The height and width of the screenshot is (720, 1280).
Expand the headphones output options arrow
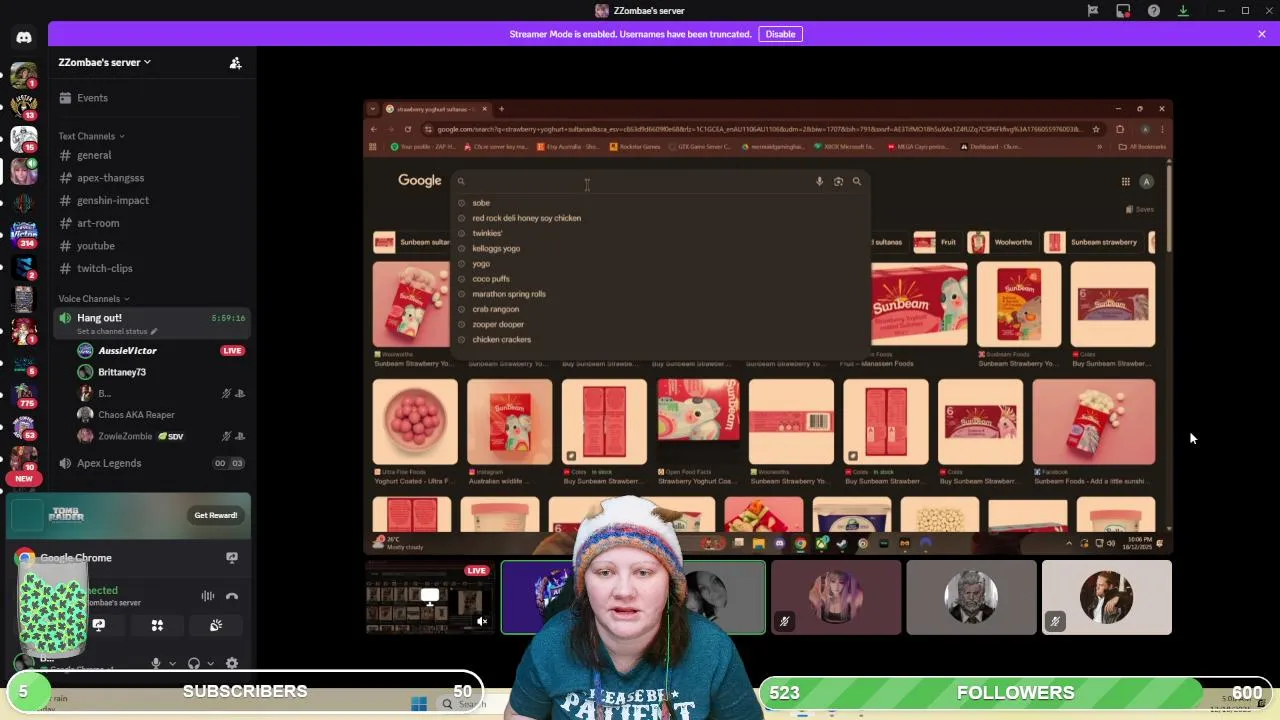211,663
